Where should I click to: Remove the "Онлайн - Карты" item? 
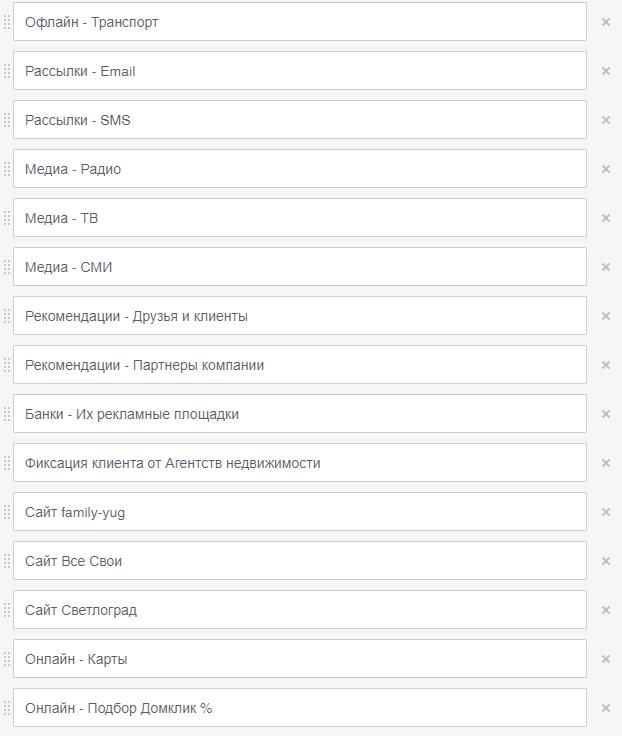click(x=605, y=659)
